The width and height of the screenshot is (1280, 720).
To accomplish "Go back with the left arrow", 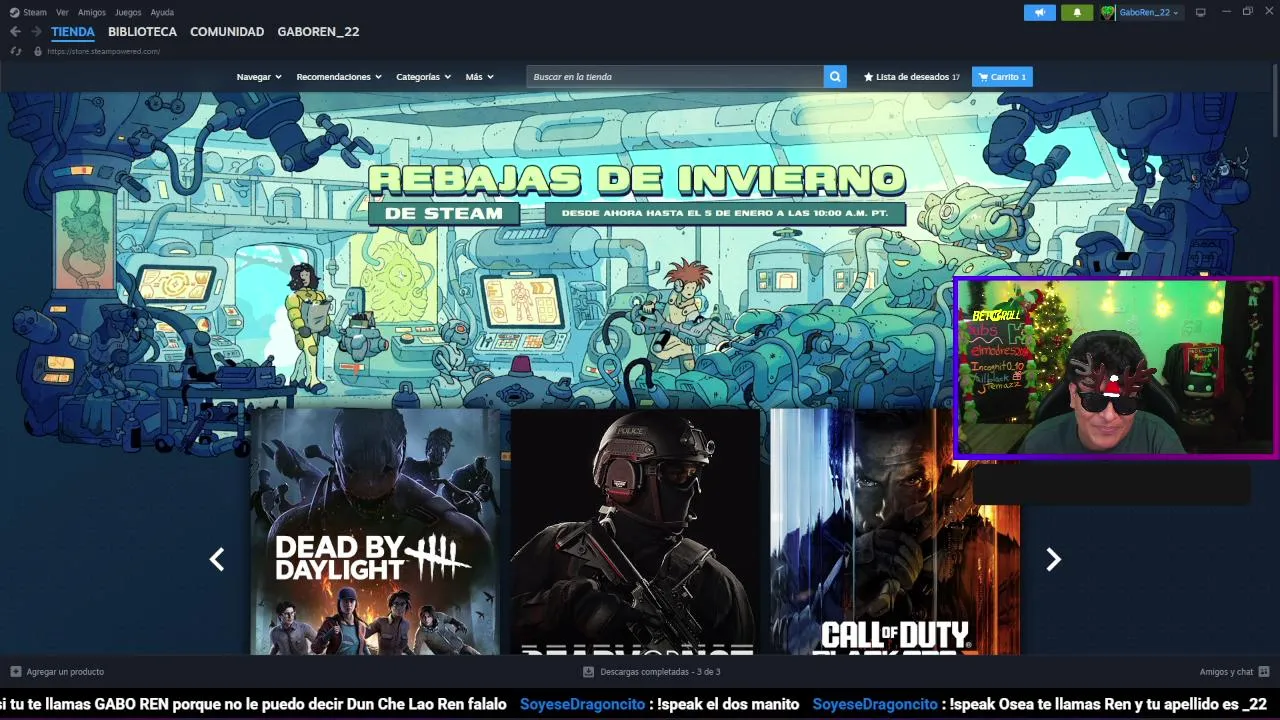I will 15,32.
